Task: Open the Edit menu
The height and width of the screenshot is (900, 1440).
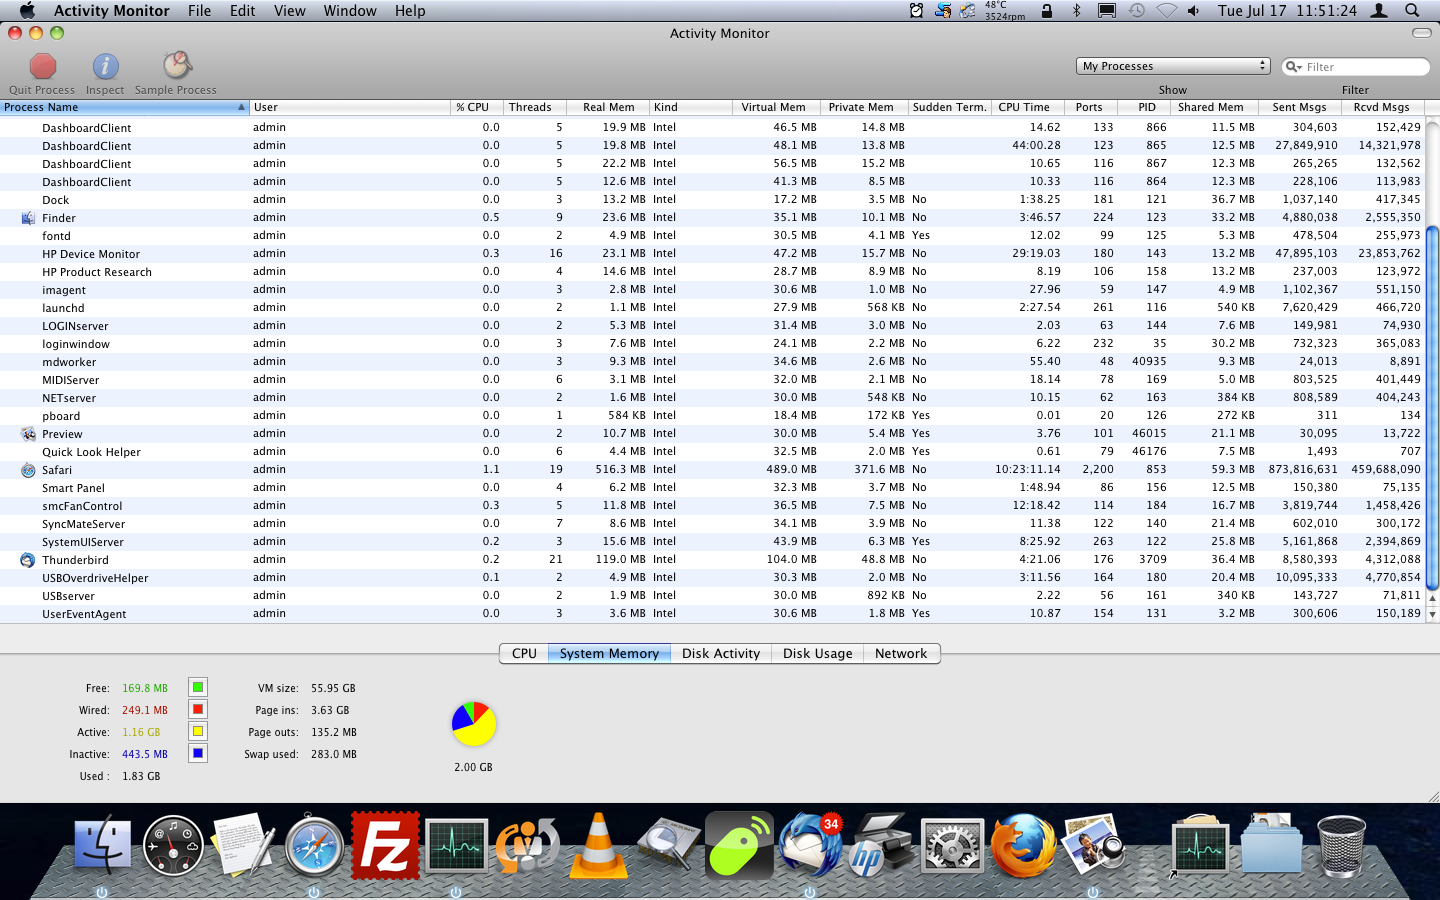Action: pos(242,10)
